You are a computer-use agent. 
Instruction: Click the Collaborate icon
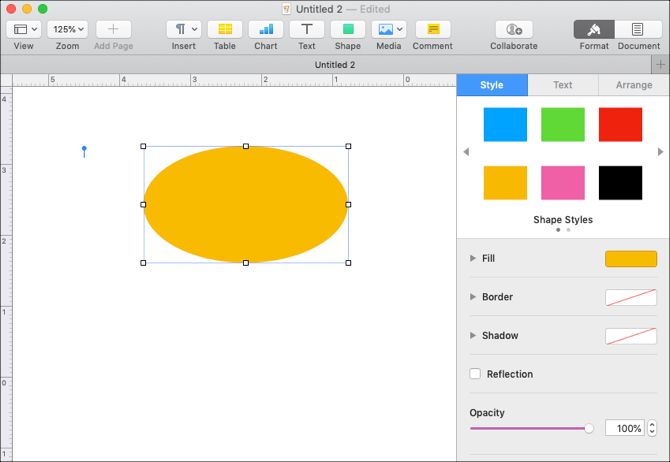coord(514,29)
